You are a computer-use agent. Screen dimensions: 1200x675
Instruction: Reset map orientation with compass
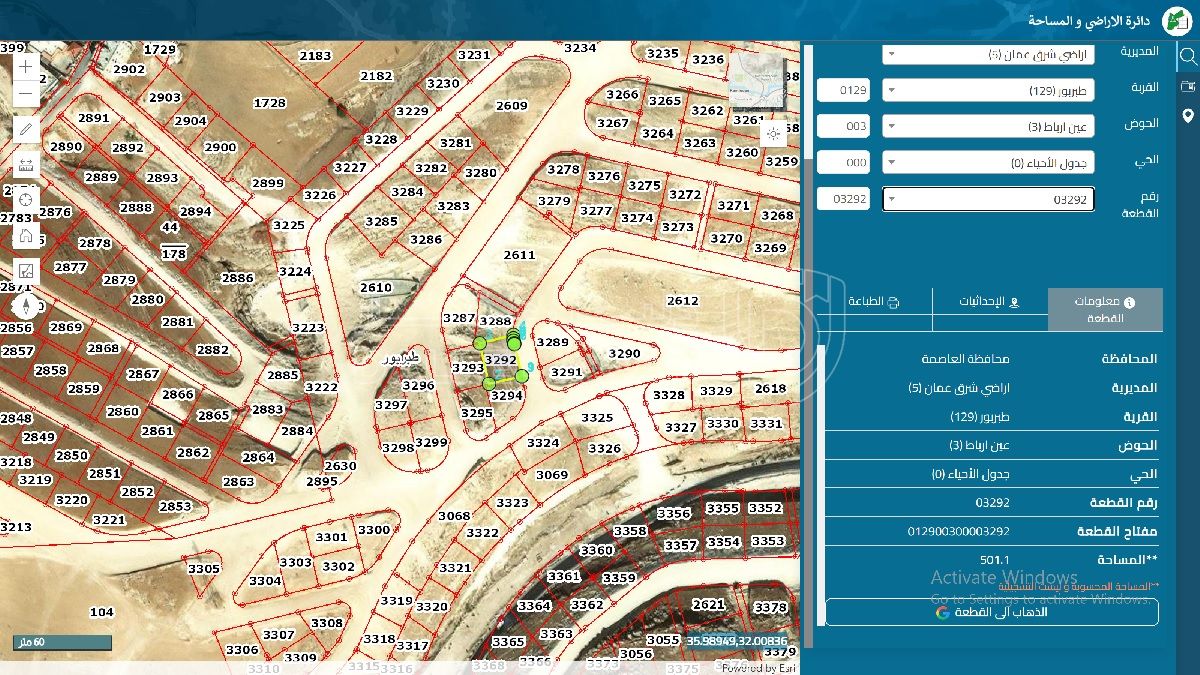coord(26,306)
